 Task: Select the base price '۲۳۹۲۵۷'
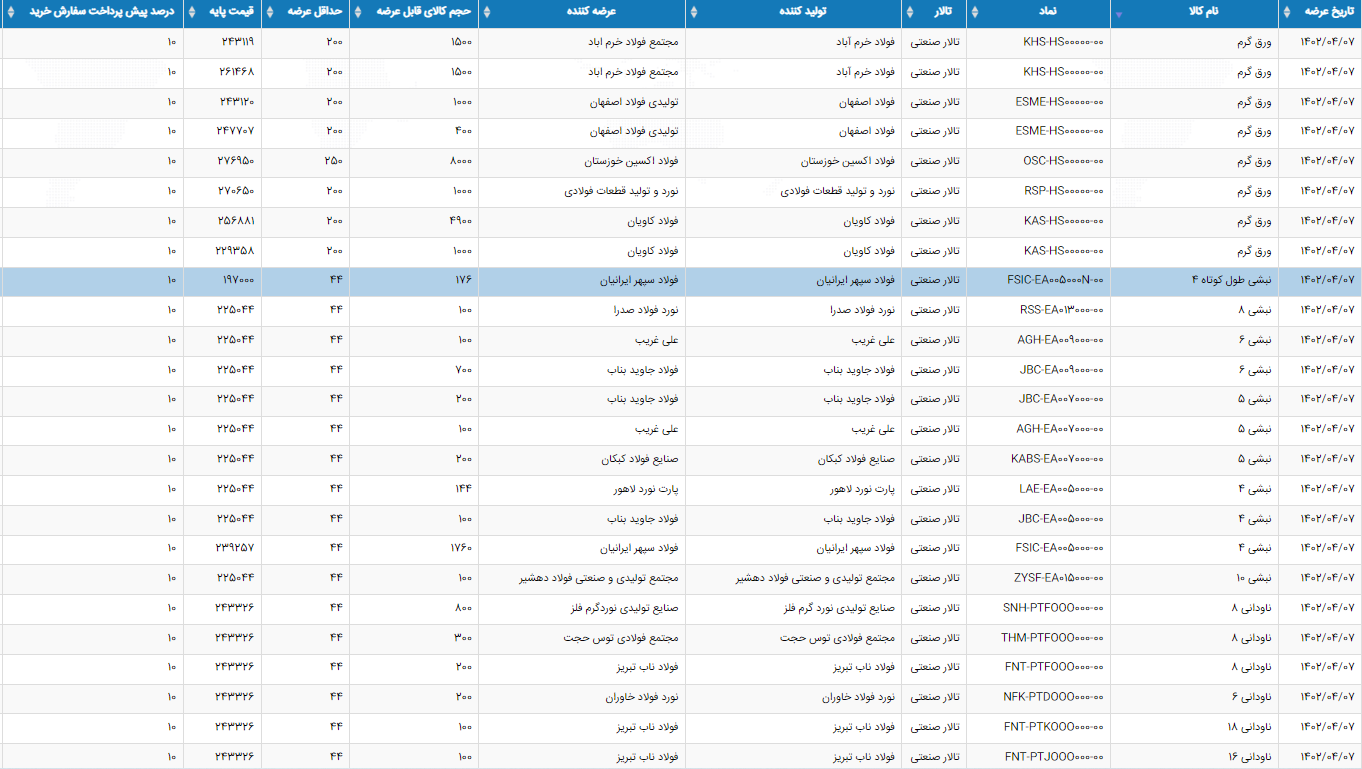[x=235, y=548]
